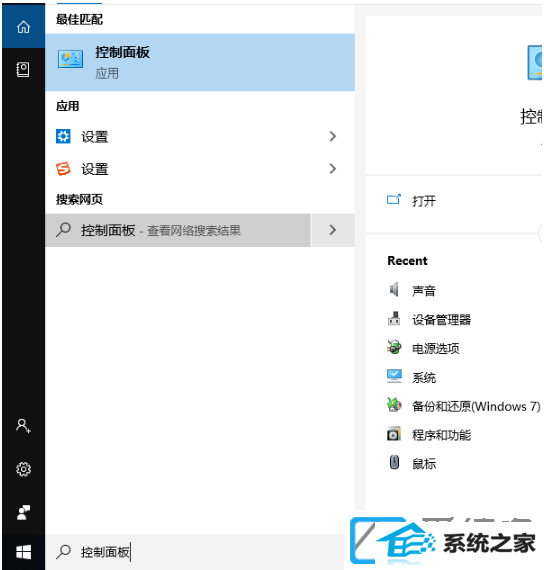Click the search box containing 控制面板
The image size is (544, 570).
tap(195, 552)
